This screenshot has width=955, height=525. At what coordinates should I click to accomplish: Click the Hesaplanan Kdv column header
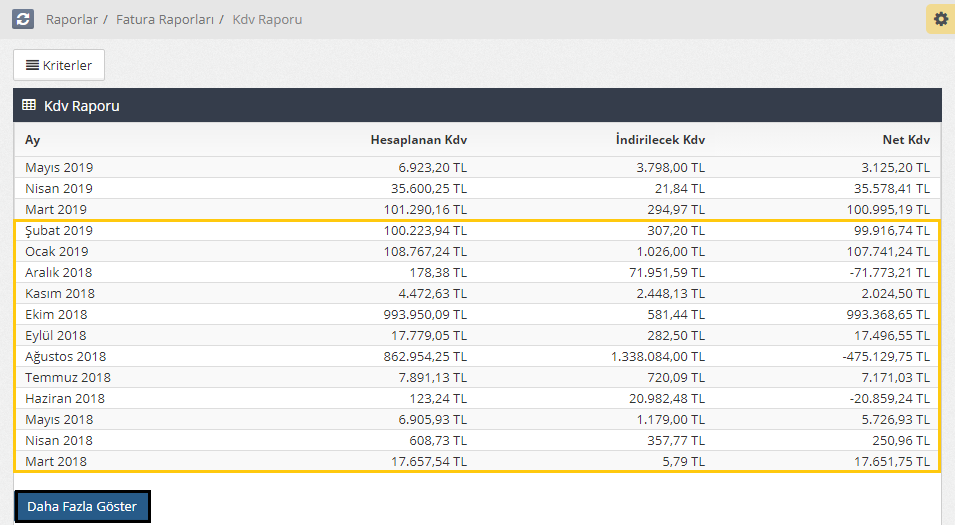[x=418, y=140]
